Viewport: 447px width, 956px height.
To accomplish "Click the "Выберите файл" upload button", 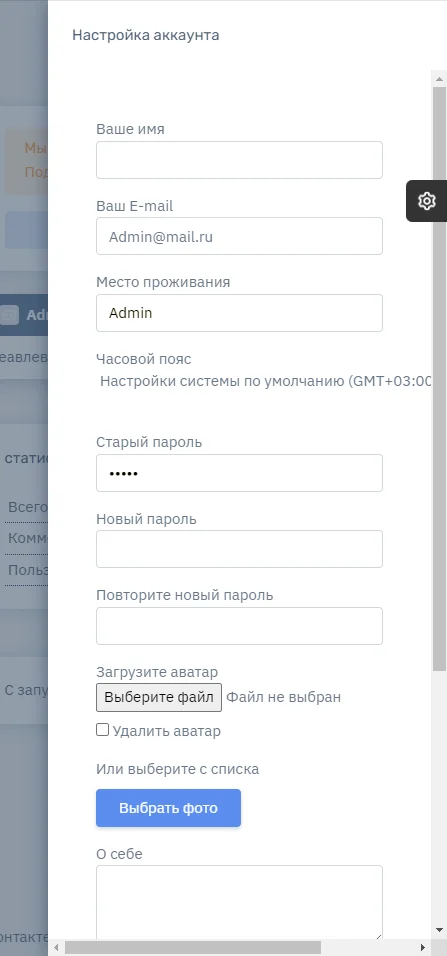I will pyautogui.click(x=159, y=697).
